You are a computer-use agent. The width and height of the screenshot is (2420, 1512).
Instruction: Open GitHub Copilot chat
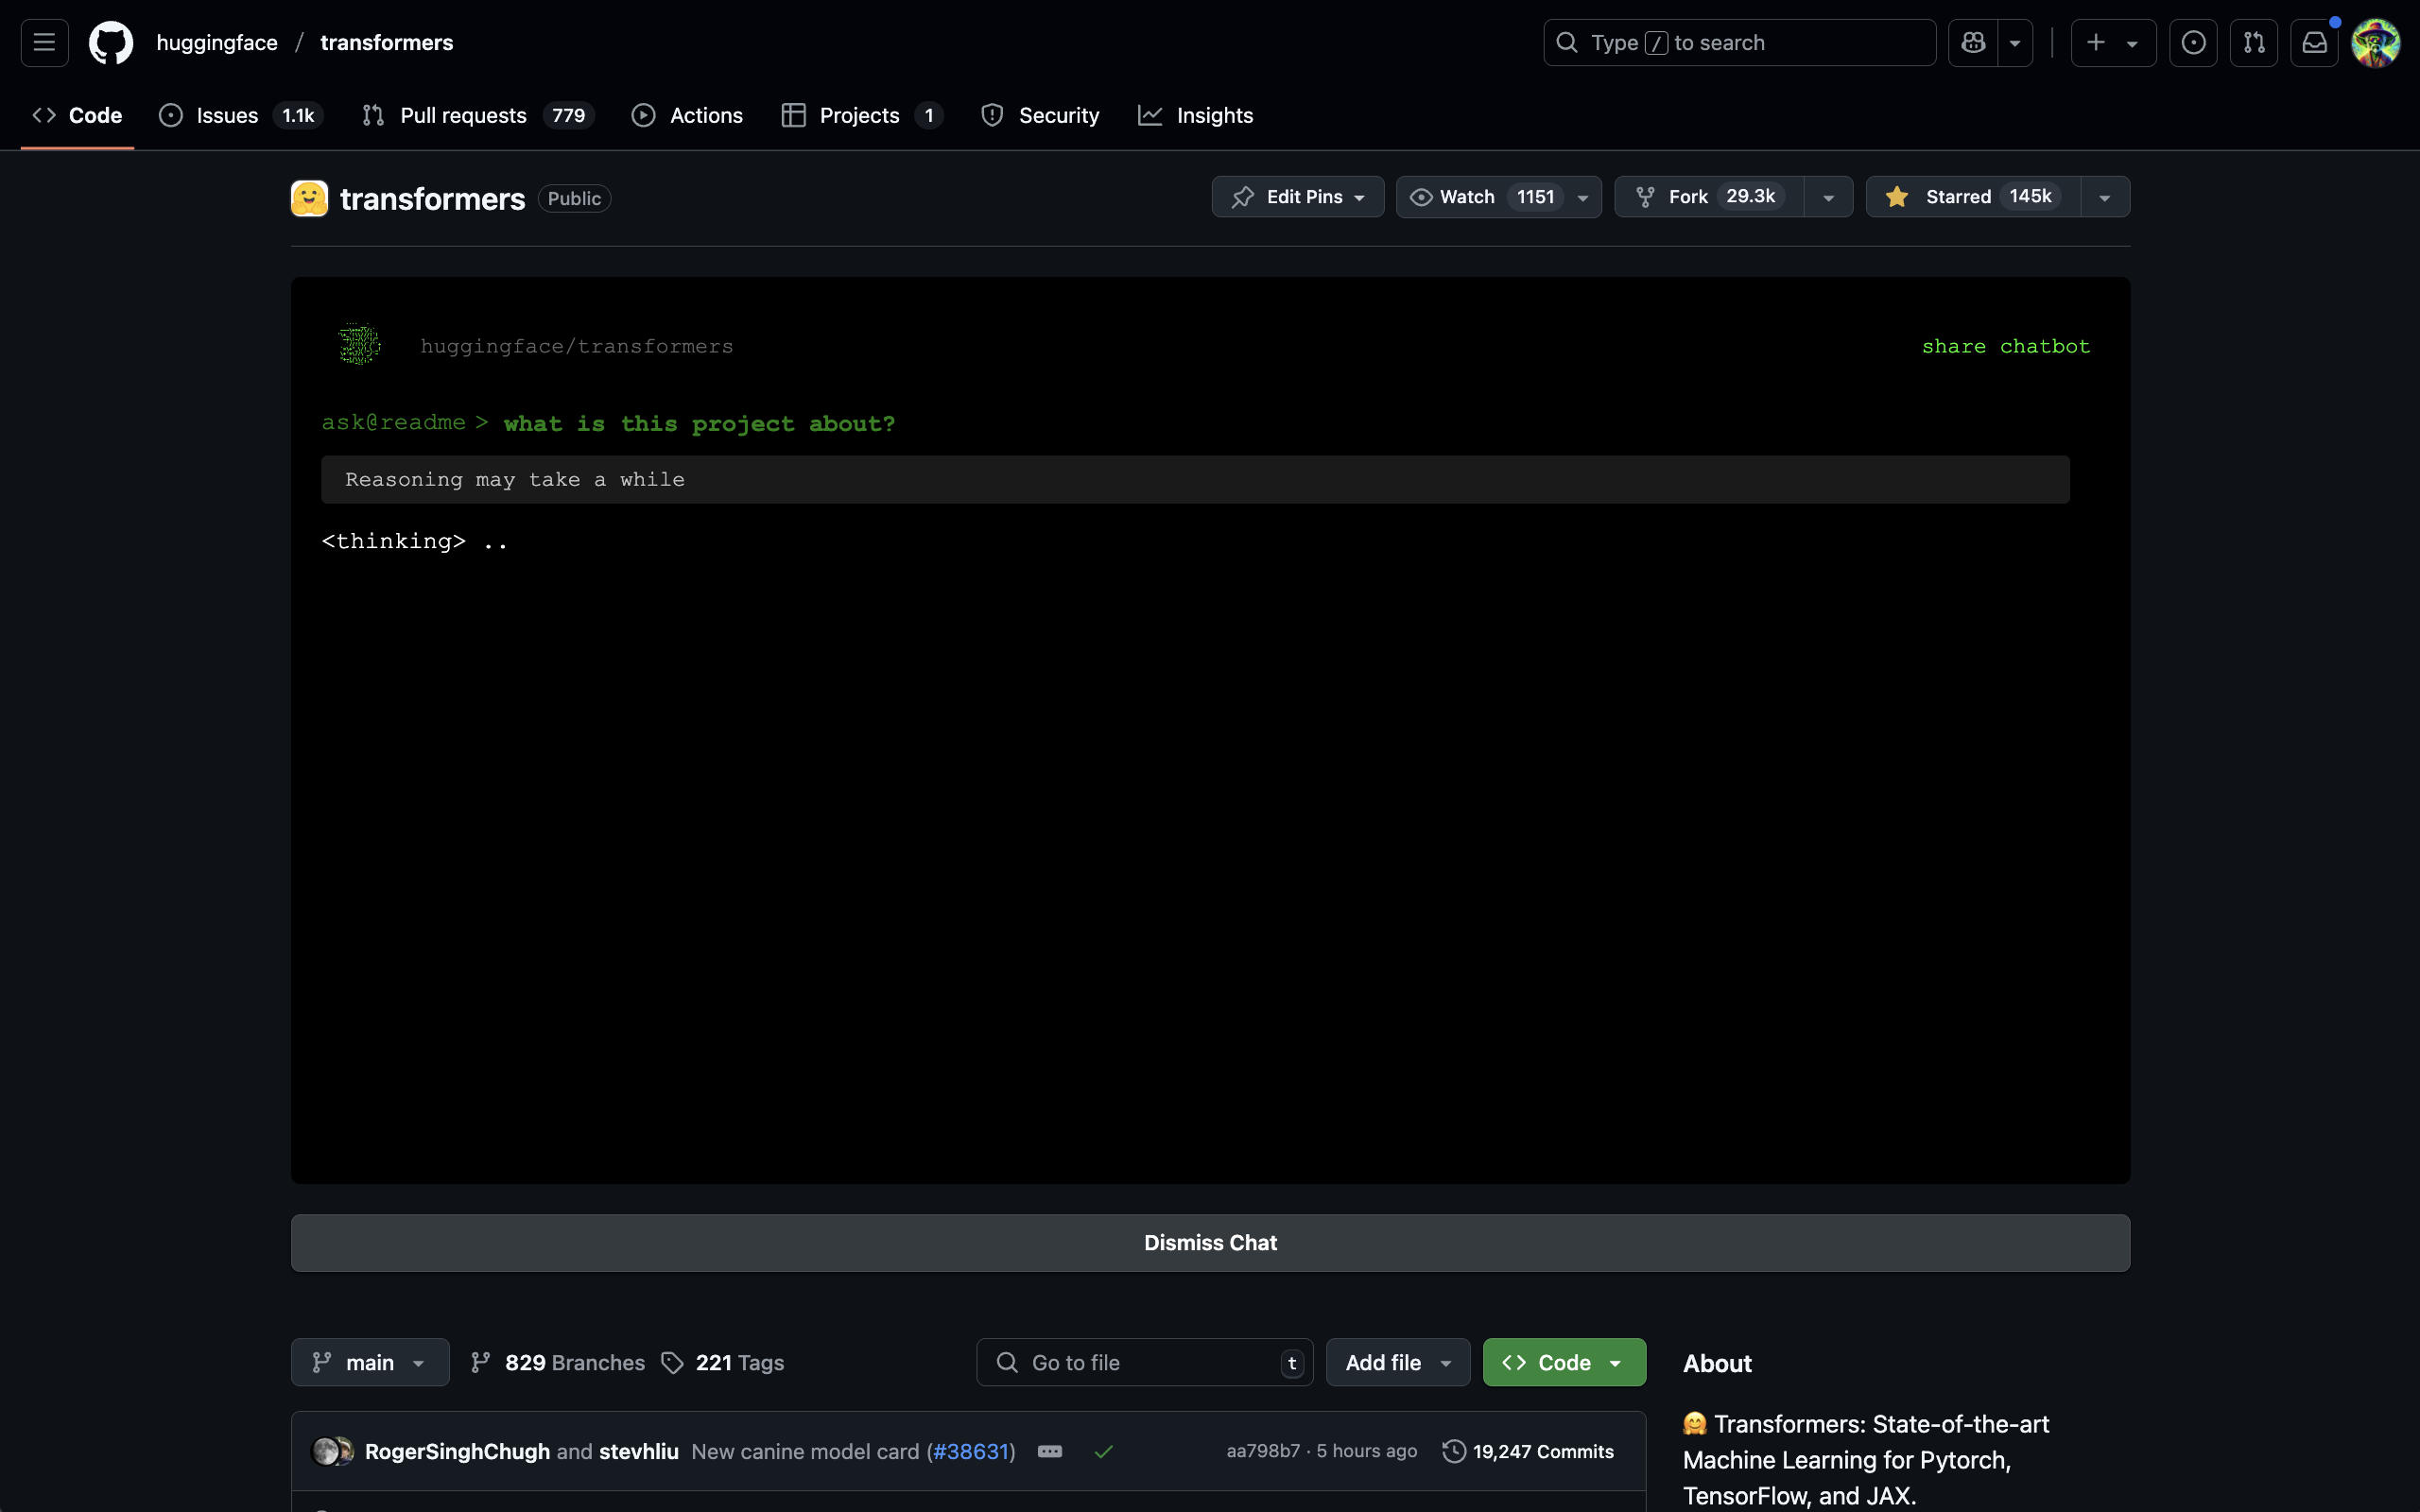[x=1975, y=42]
